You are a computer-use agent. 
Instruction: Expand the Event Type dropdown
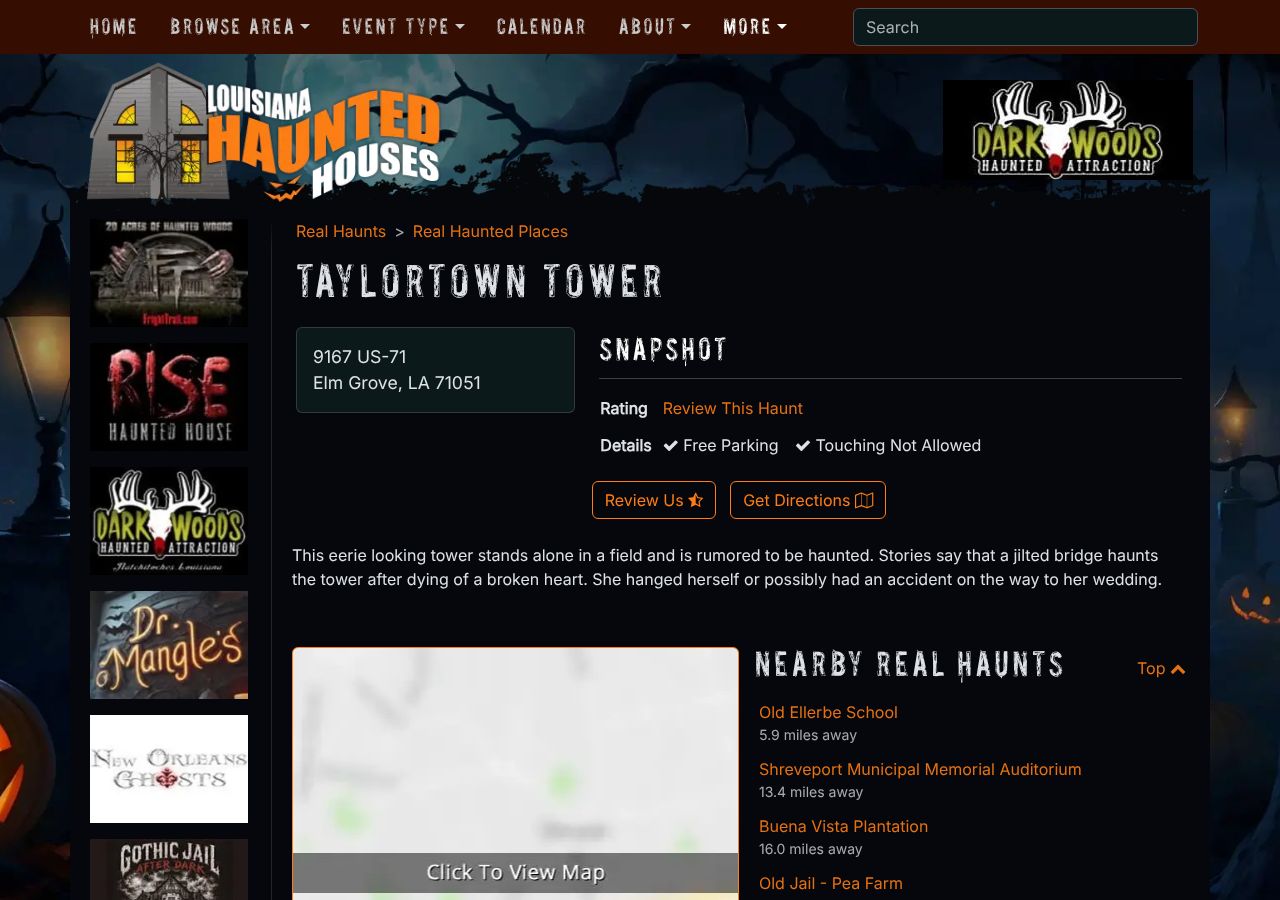point(403,27)
